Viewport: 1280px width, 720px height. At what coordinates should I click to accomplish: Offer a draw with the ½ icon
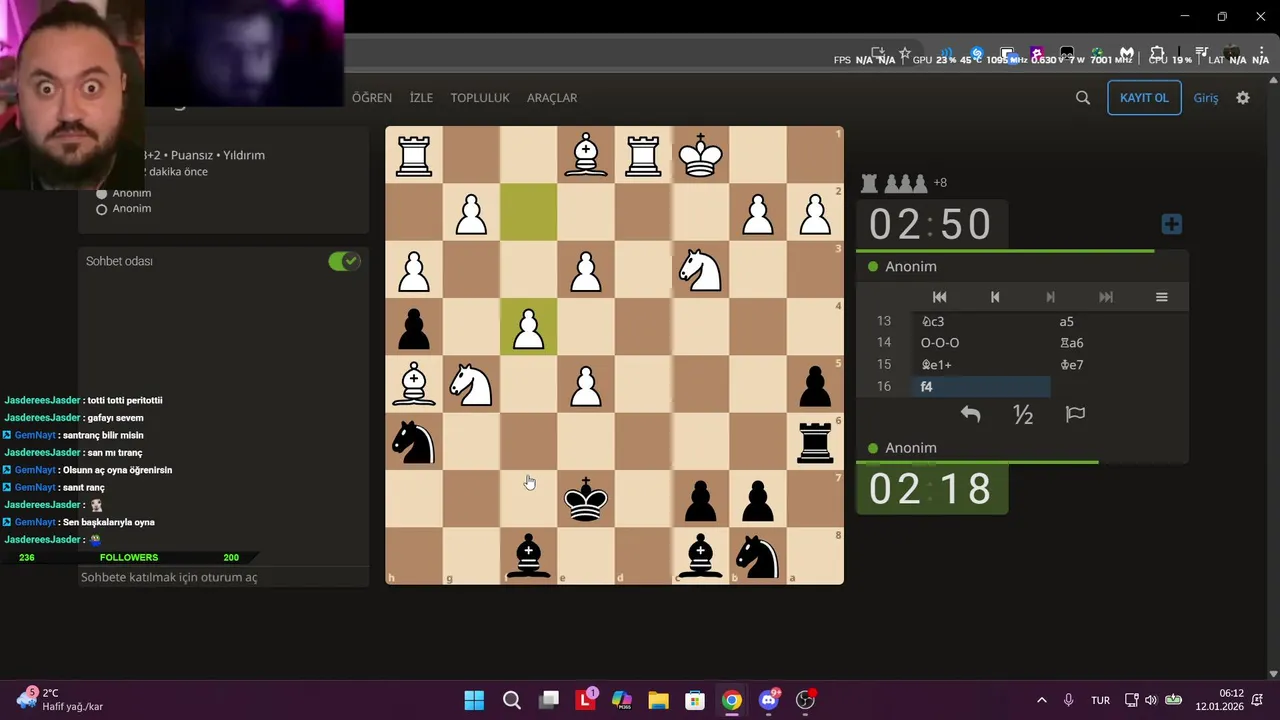tap(1023, 414)
